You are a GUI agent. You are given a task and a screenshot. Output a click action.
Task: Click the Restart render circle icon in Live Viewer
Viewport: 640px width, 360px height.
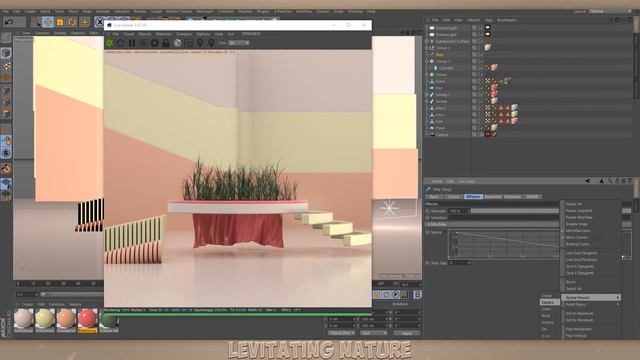(120, 43)
